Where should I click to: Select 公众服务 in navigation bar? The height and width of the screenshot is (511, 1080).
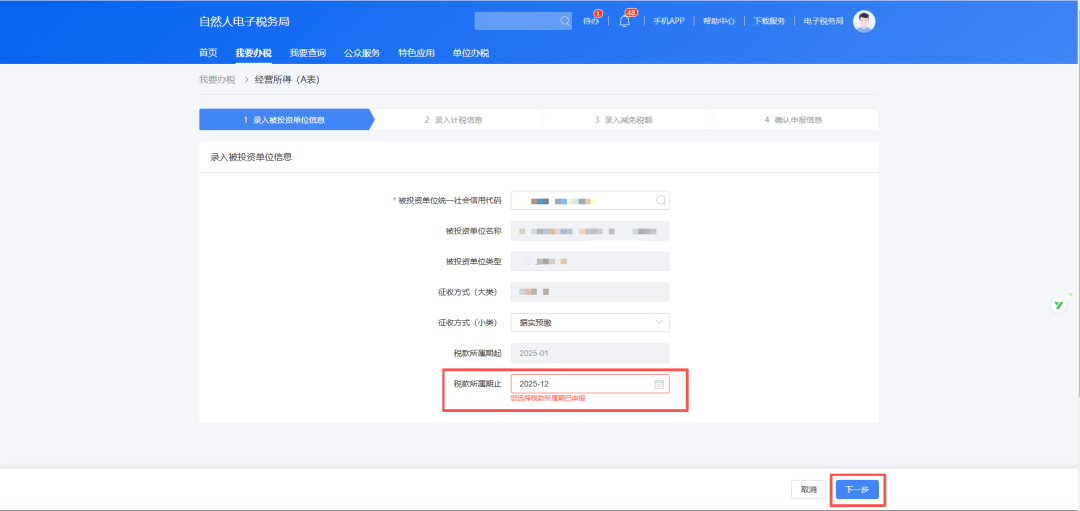(362, 53)
